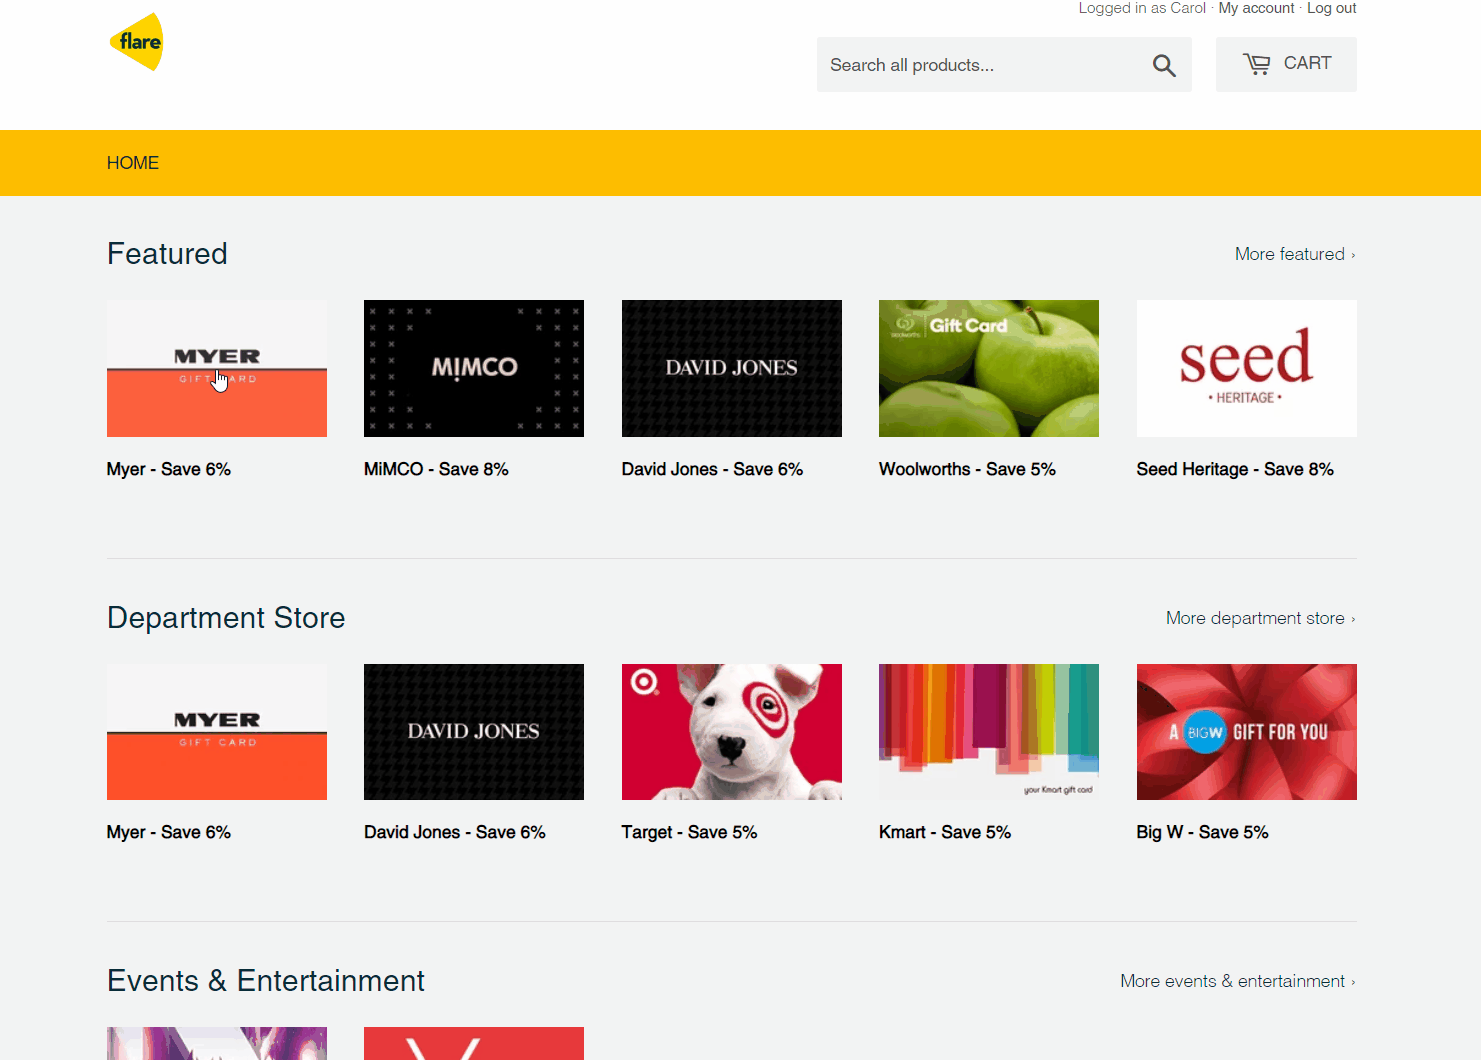Open the Target - Save 5% product link
This screenshot has width=1481, height=1060.
(689, 831)
